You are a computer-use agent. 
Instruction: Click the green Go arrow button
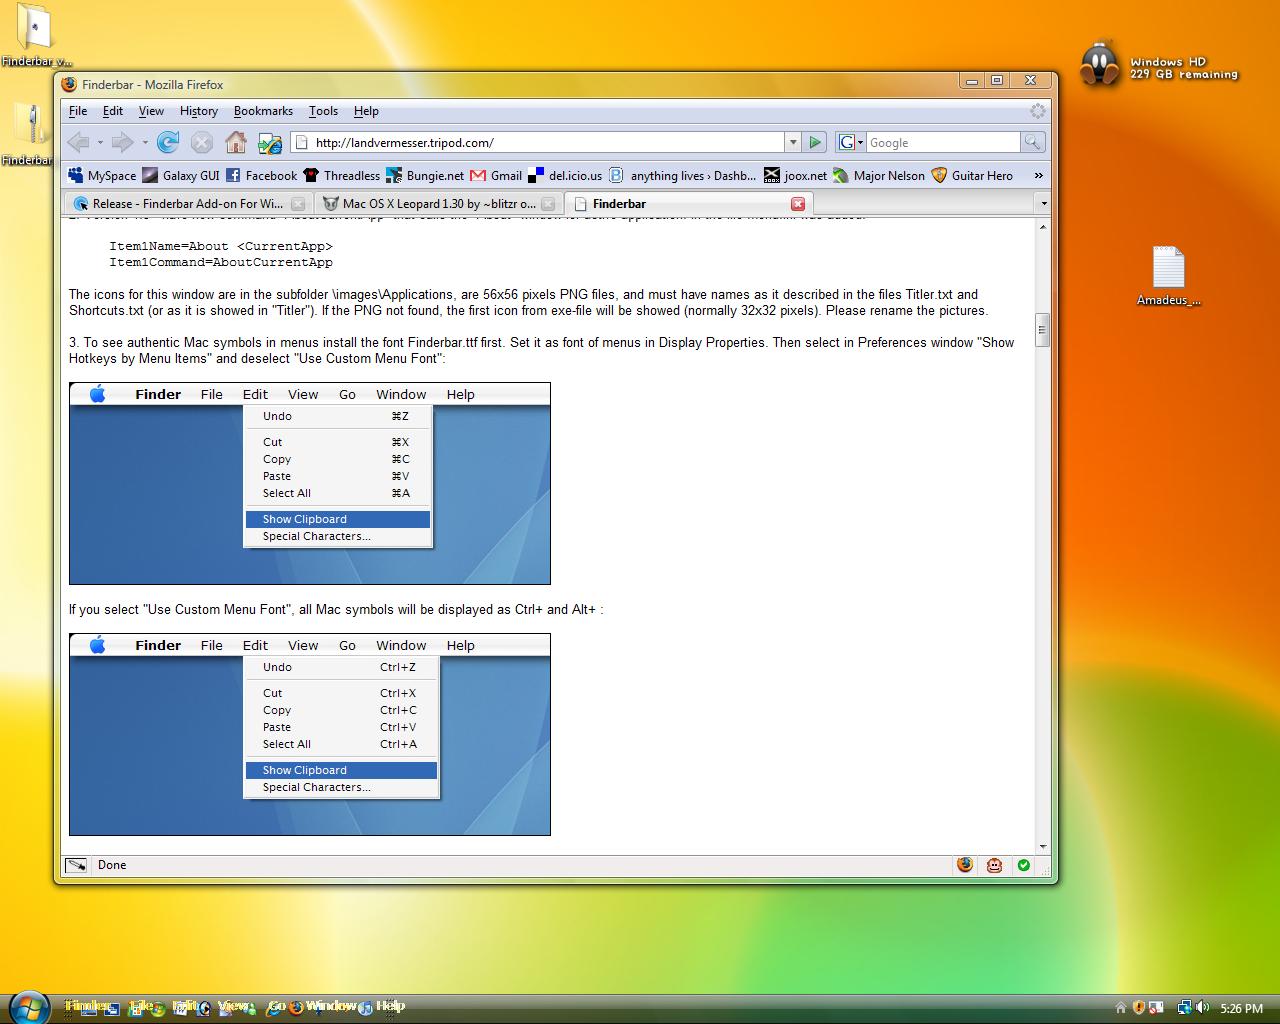pos(815,142)
